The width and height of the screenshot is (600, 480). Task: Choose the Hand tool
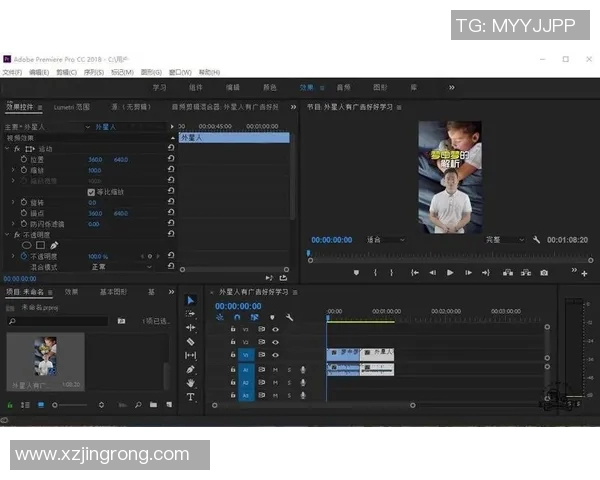191,383
